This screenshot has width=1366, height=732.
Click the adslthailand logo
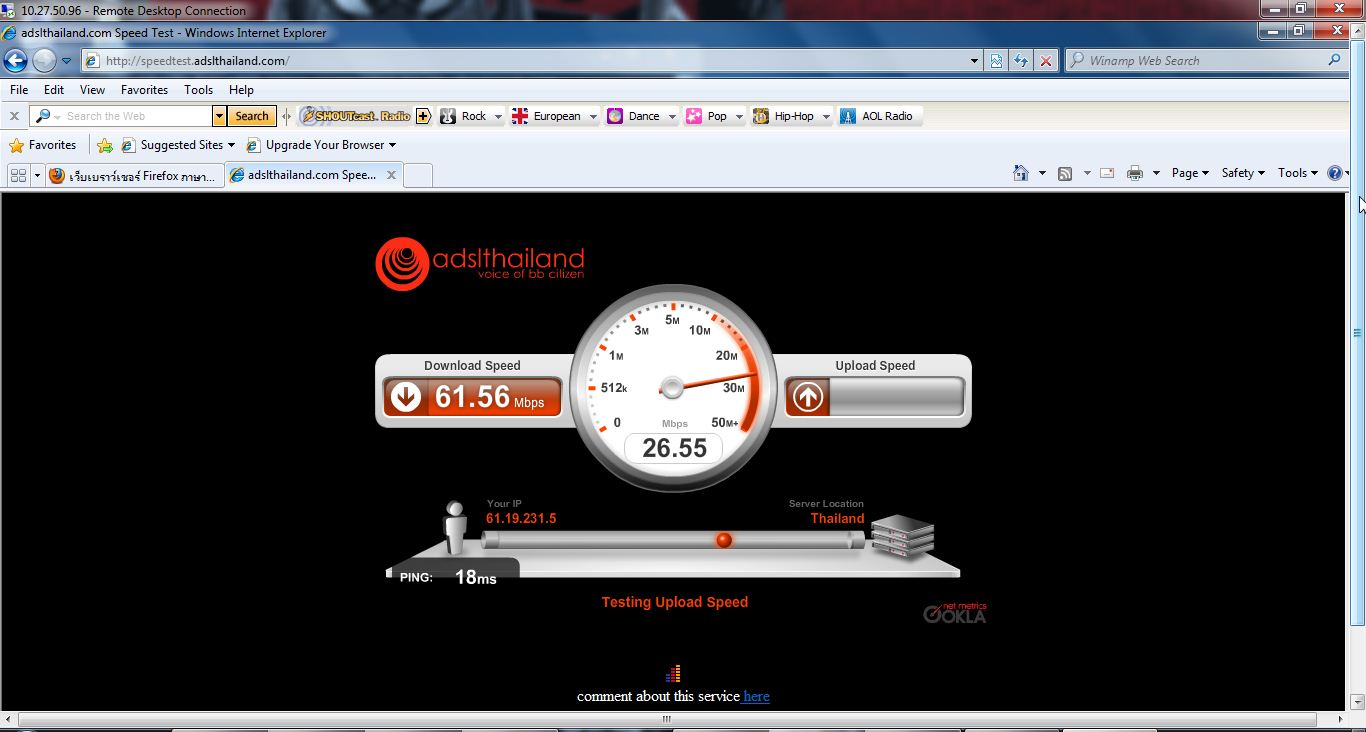[480, 263]
